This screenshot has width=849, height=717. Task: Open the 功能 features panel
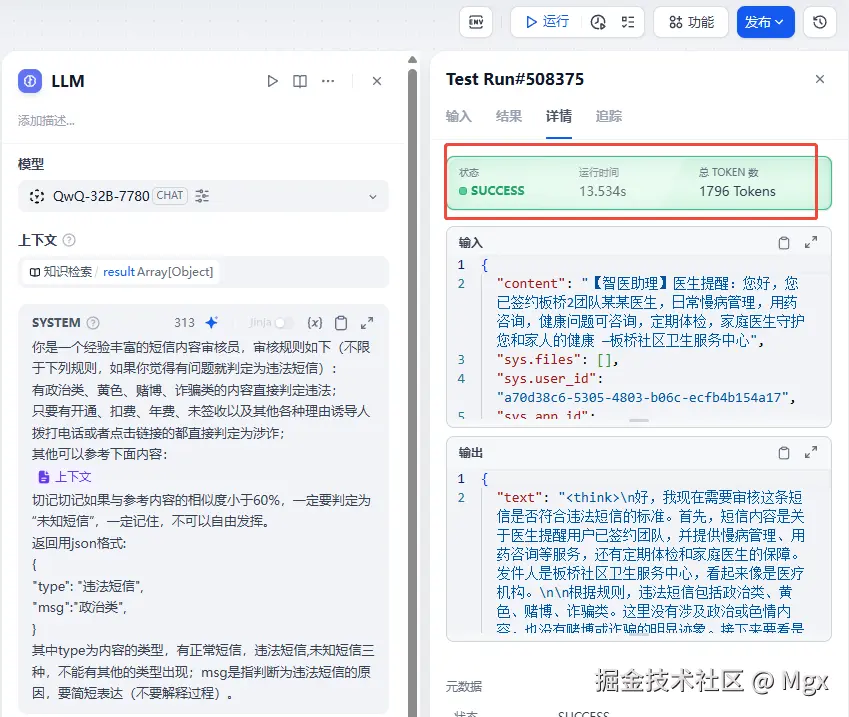point(690,21)
